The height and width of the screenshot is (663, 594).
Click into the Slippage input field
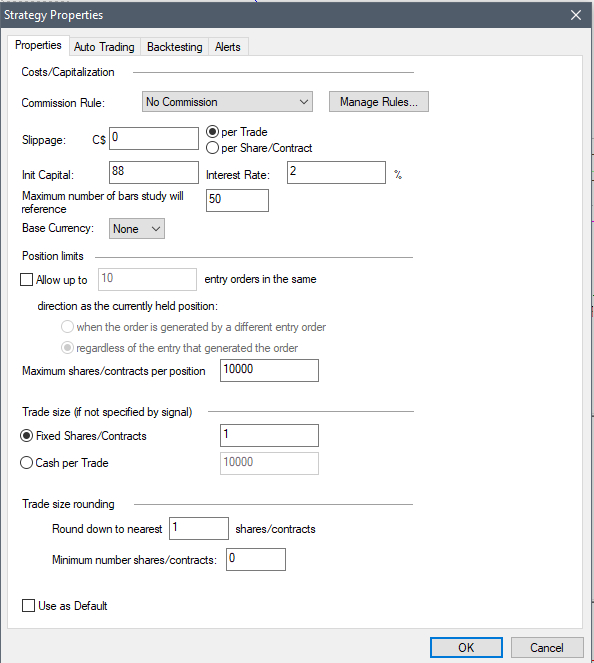click(153, 138)
